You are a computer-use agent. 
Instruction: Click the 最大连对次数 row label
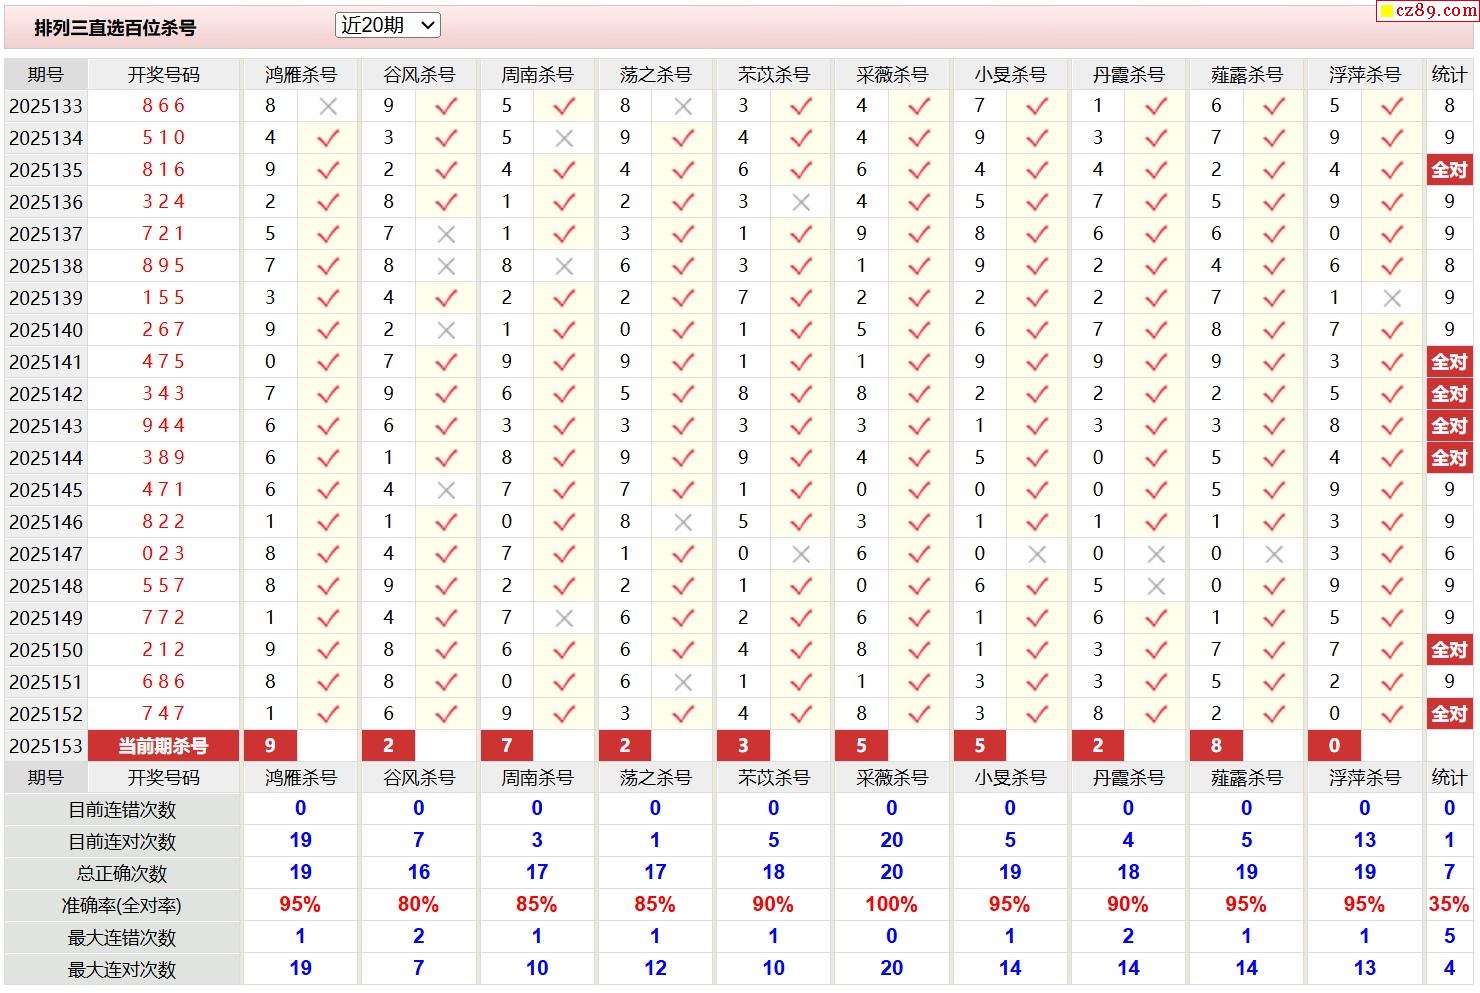122,970
